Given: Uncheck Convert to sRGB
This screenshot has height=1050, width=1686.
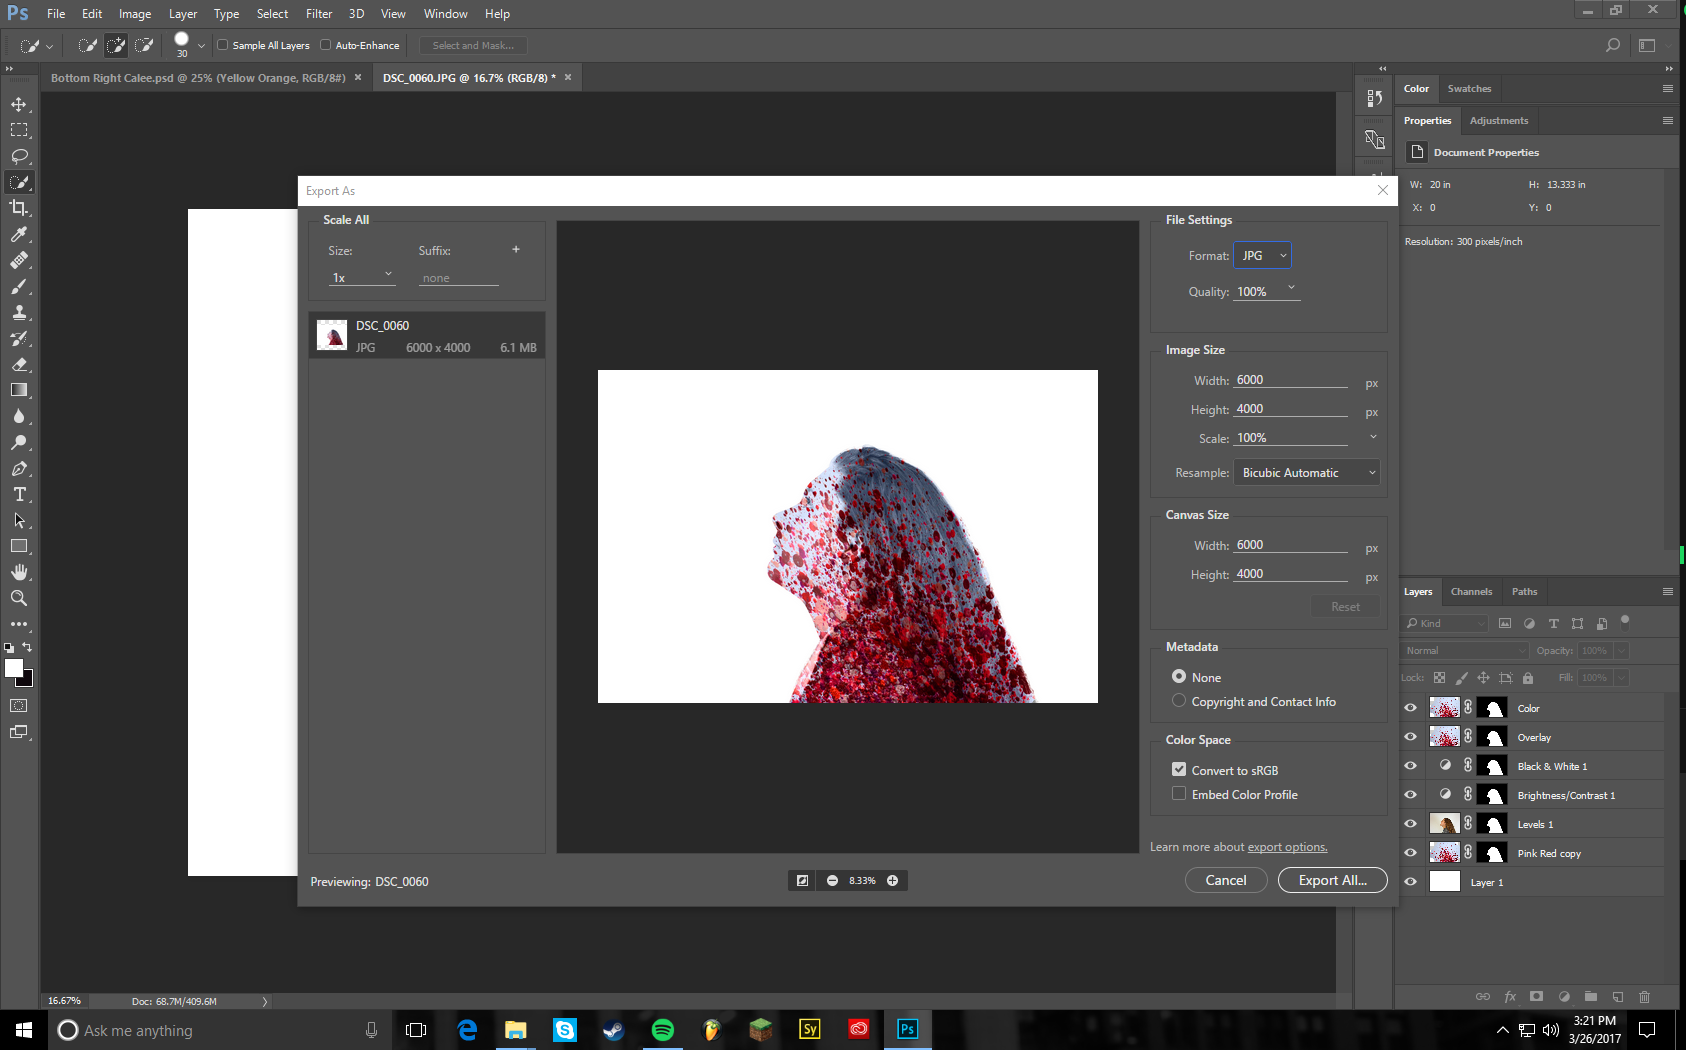Looking at the screenshot, I should pyautogui.click(x=1179, y=770).
